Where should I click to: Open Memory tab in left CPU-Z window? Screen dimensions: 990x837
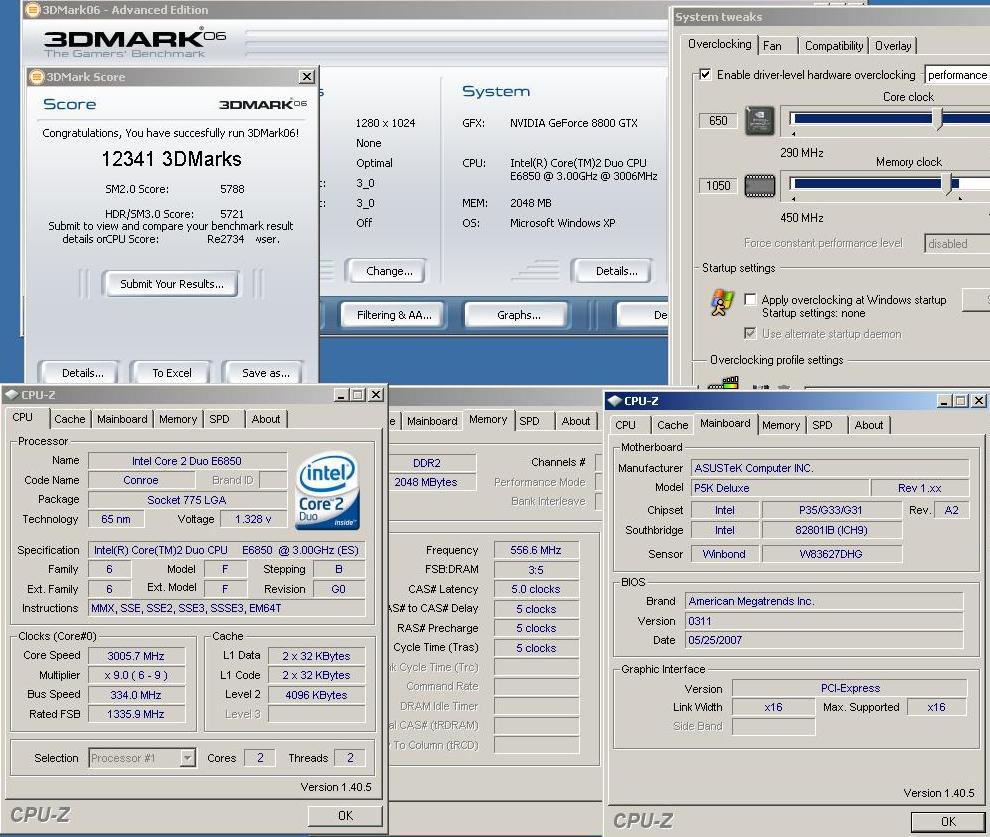177,418
